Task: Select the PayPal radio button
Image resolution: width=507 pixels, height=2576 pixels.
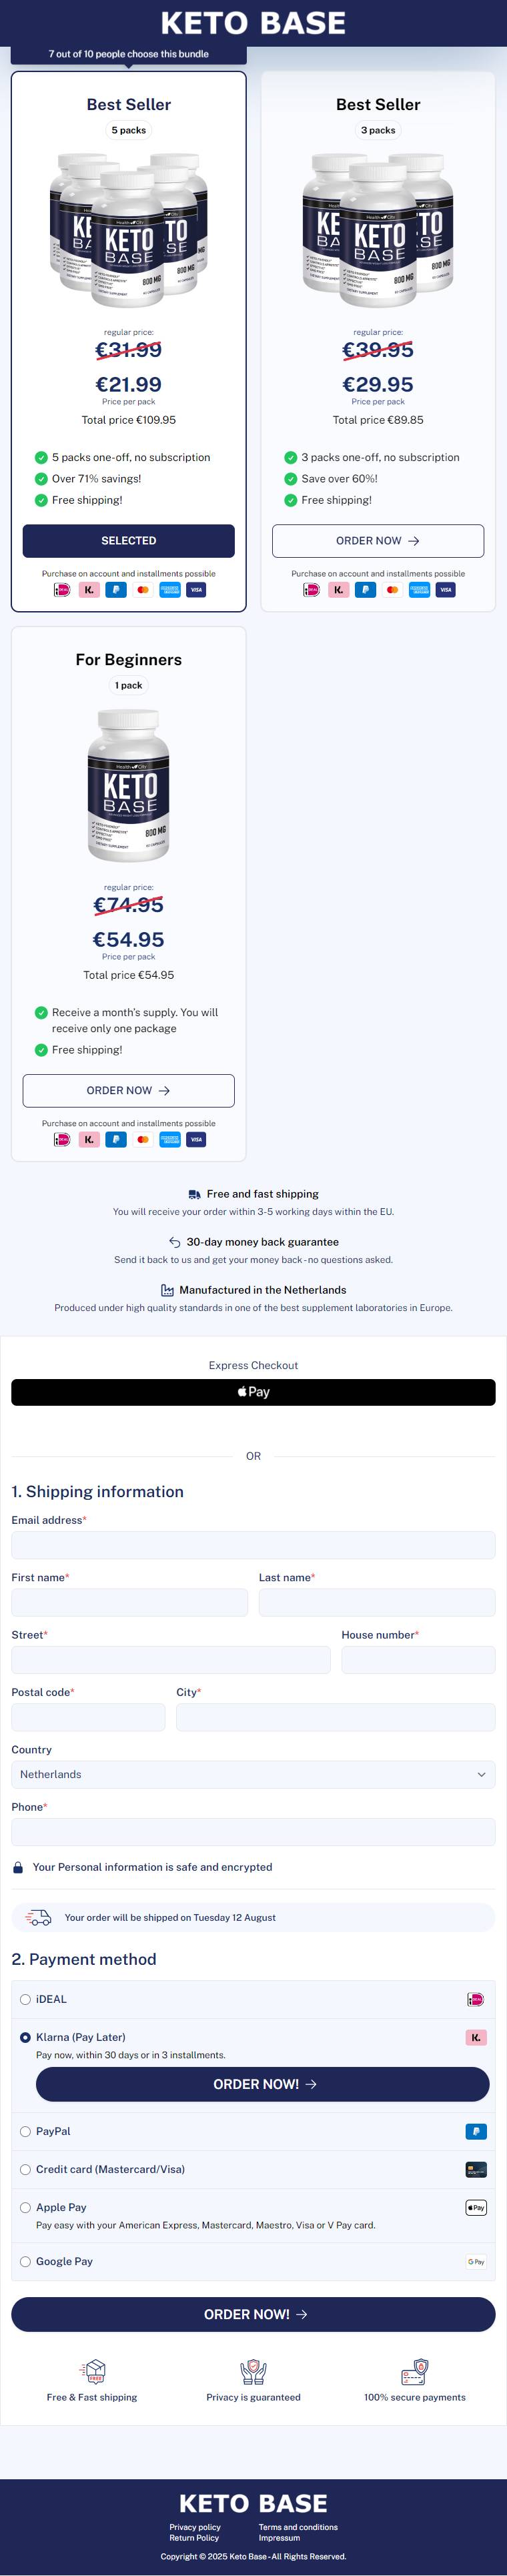Action: [25, 2132]
